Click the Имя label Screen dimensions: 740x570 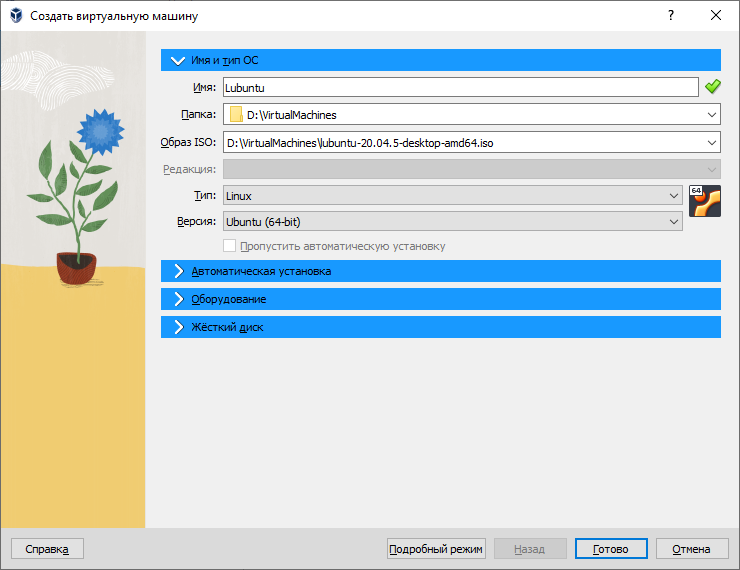[204, 87]
